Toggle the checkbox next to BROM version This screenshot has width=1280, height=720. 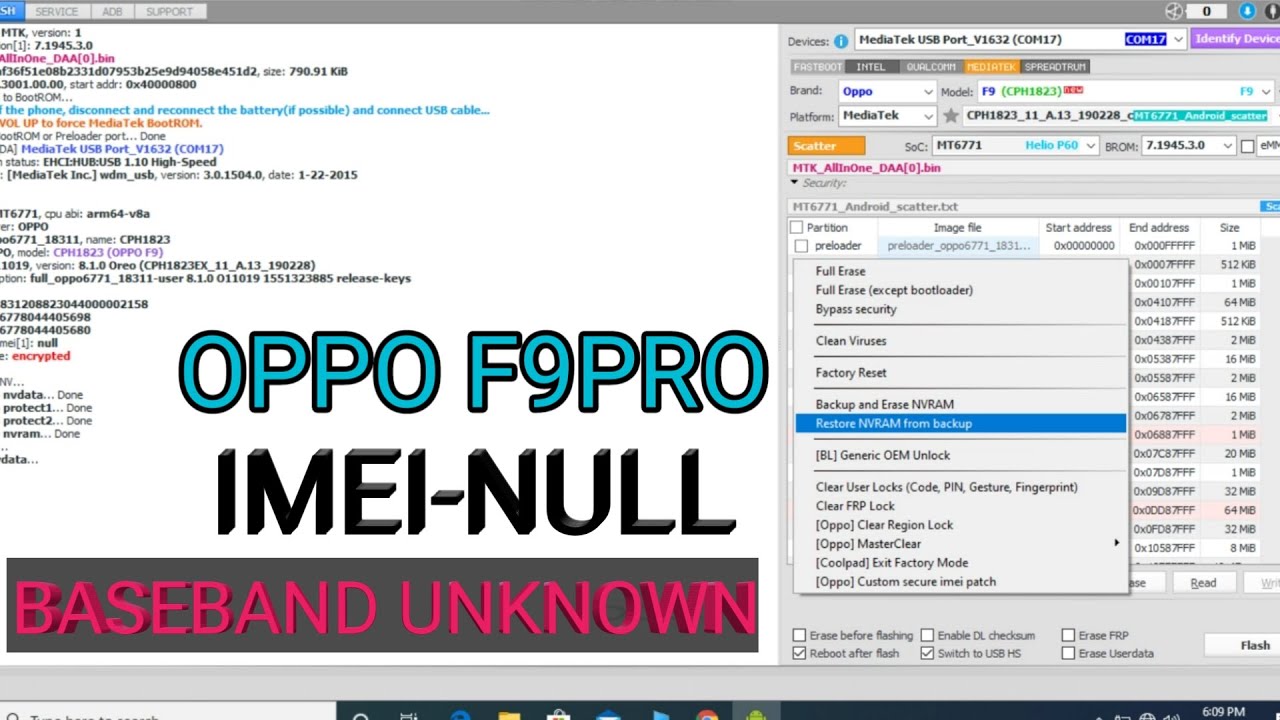pyautogui.click(x=1247, y=146)
